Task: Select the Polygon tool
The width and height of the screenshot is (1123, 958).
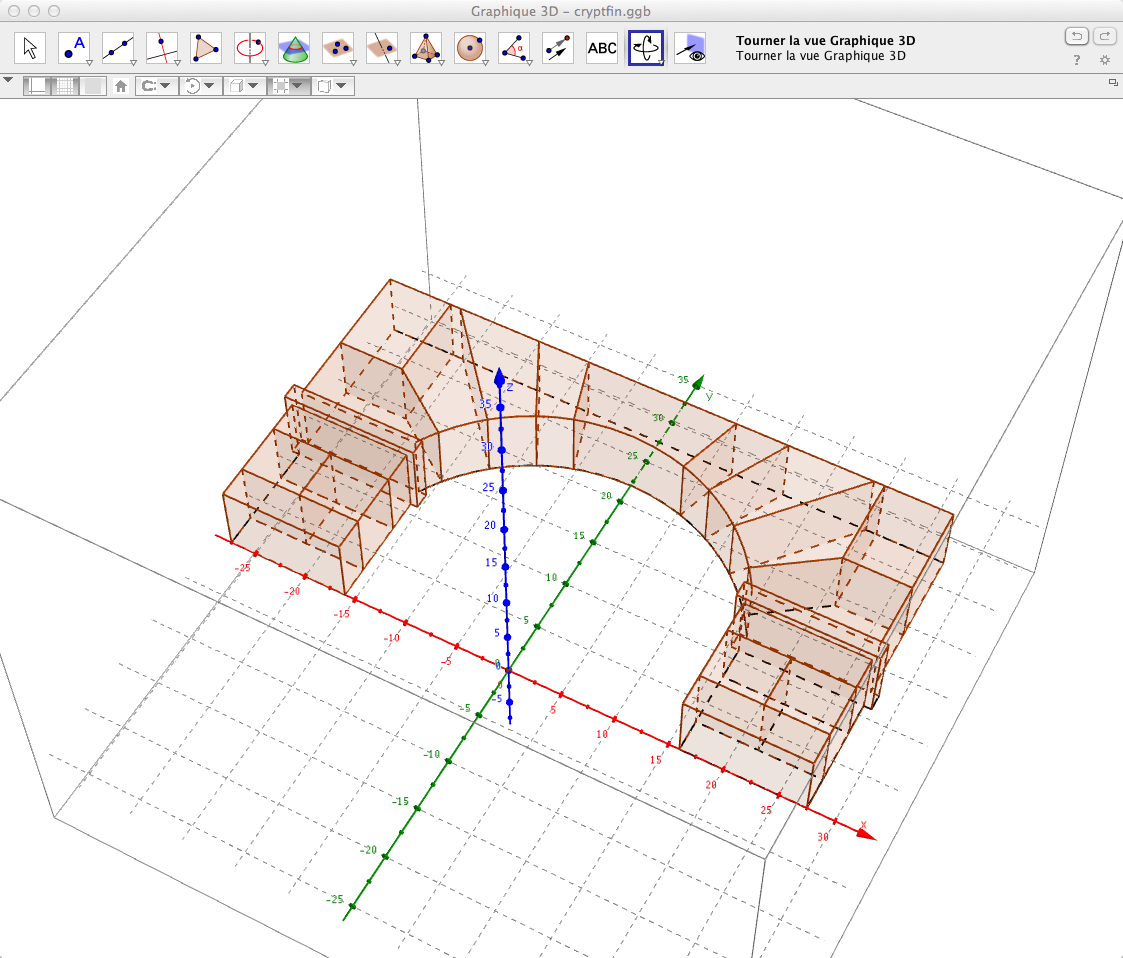Action: [x=206, y=48]
